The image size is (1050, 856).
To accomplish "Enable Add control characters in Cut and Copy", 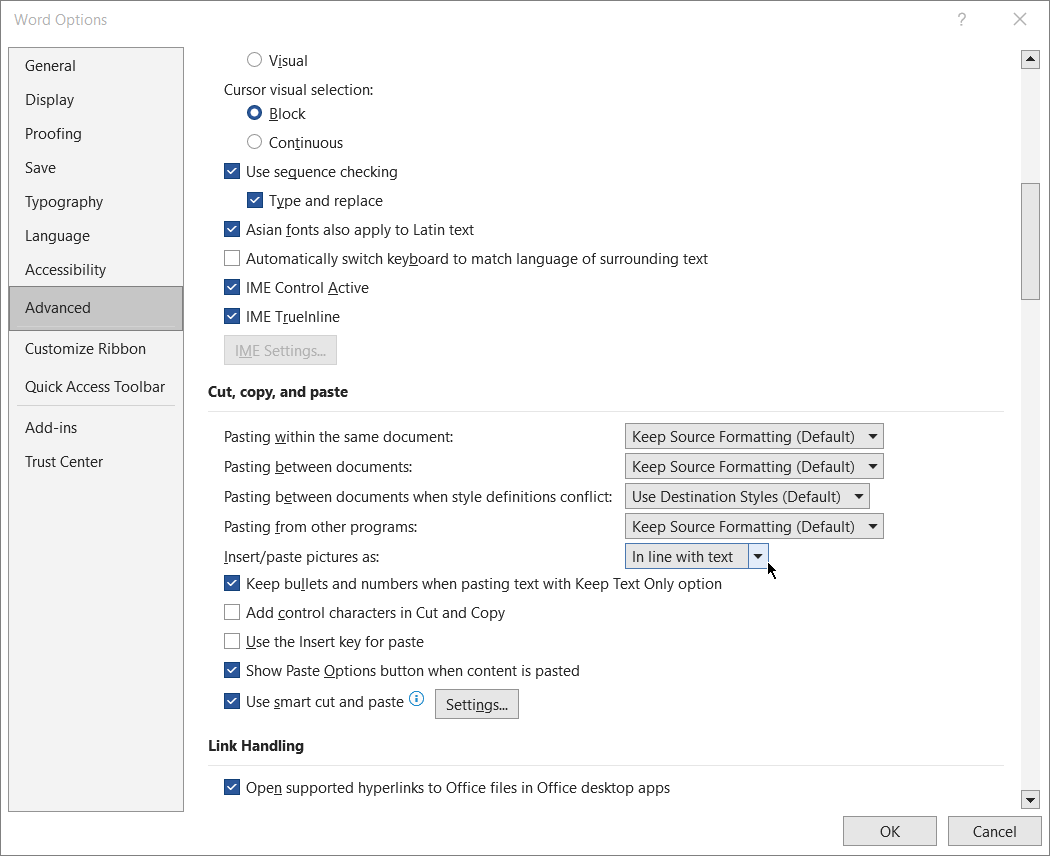I will pos(232,612).
